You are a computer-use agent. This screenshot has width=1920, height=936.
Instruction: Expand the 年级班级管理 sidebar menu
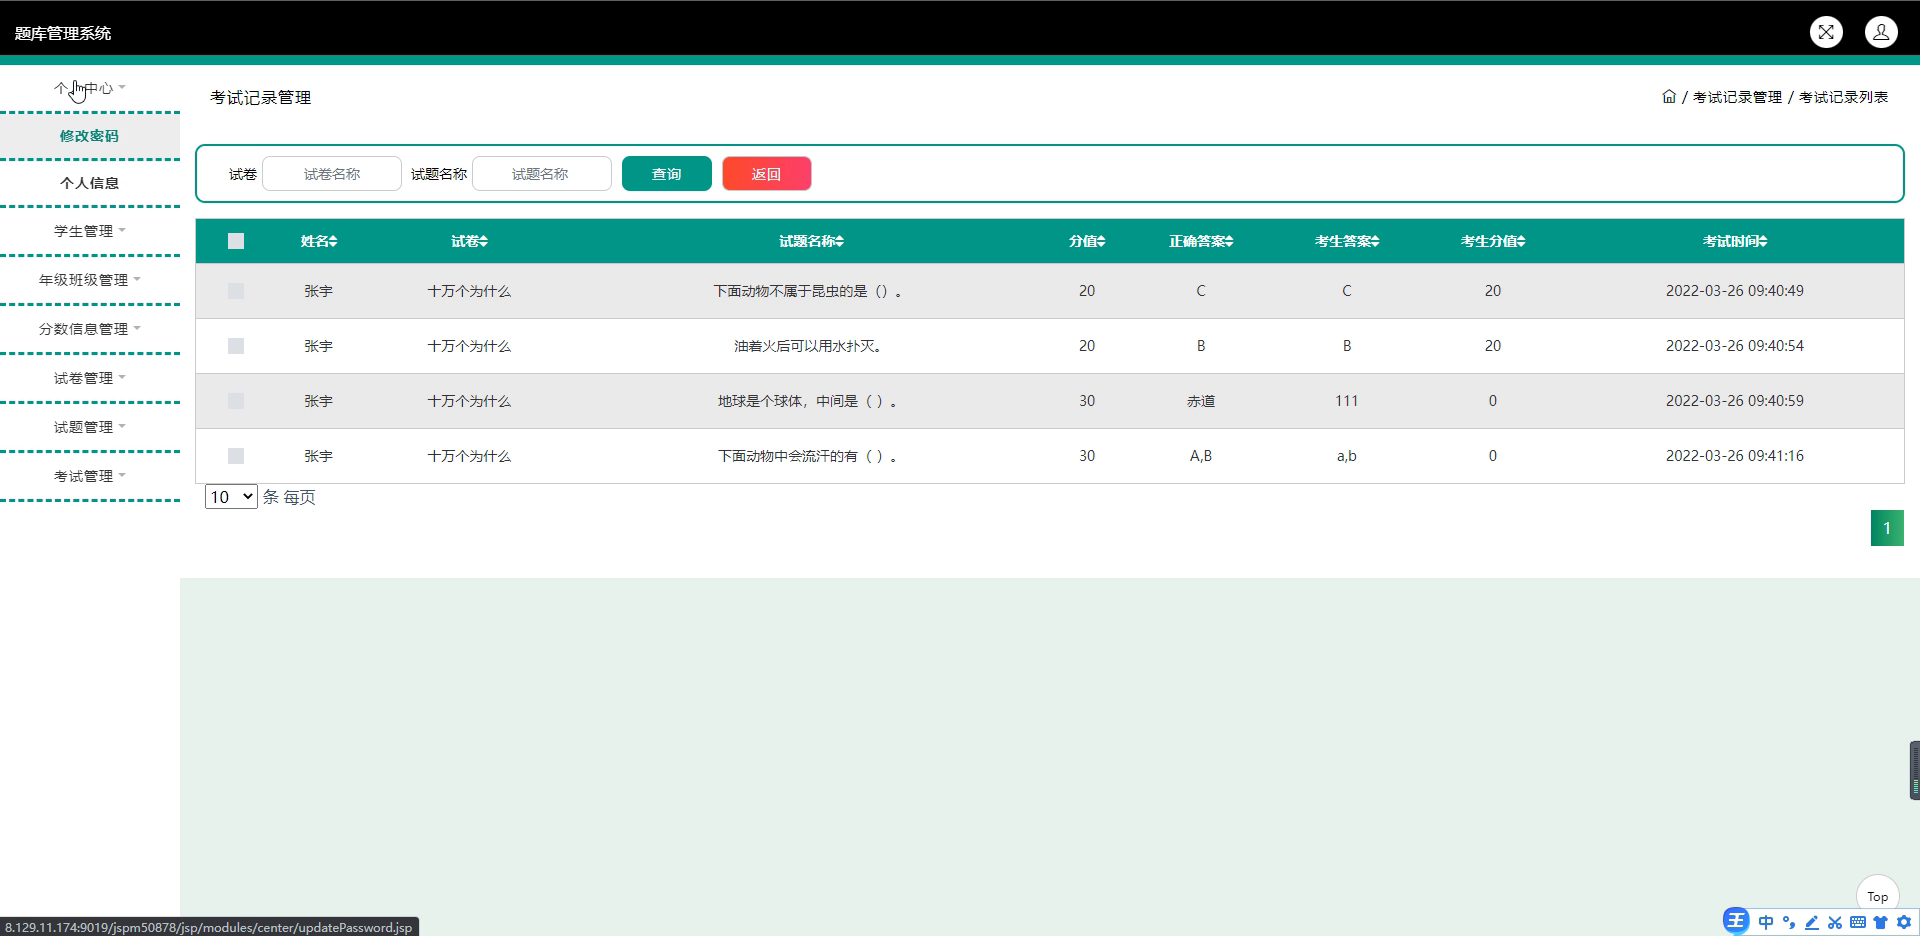pyautogui.click(x=90, y=280)
